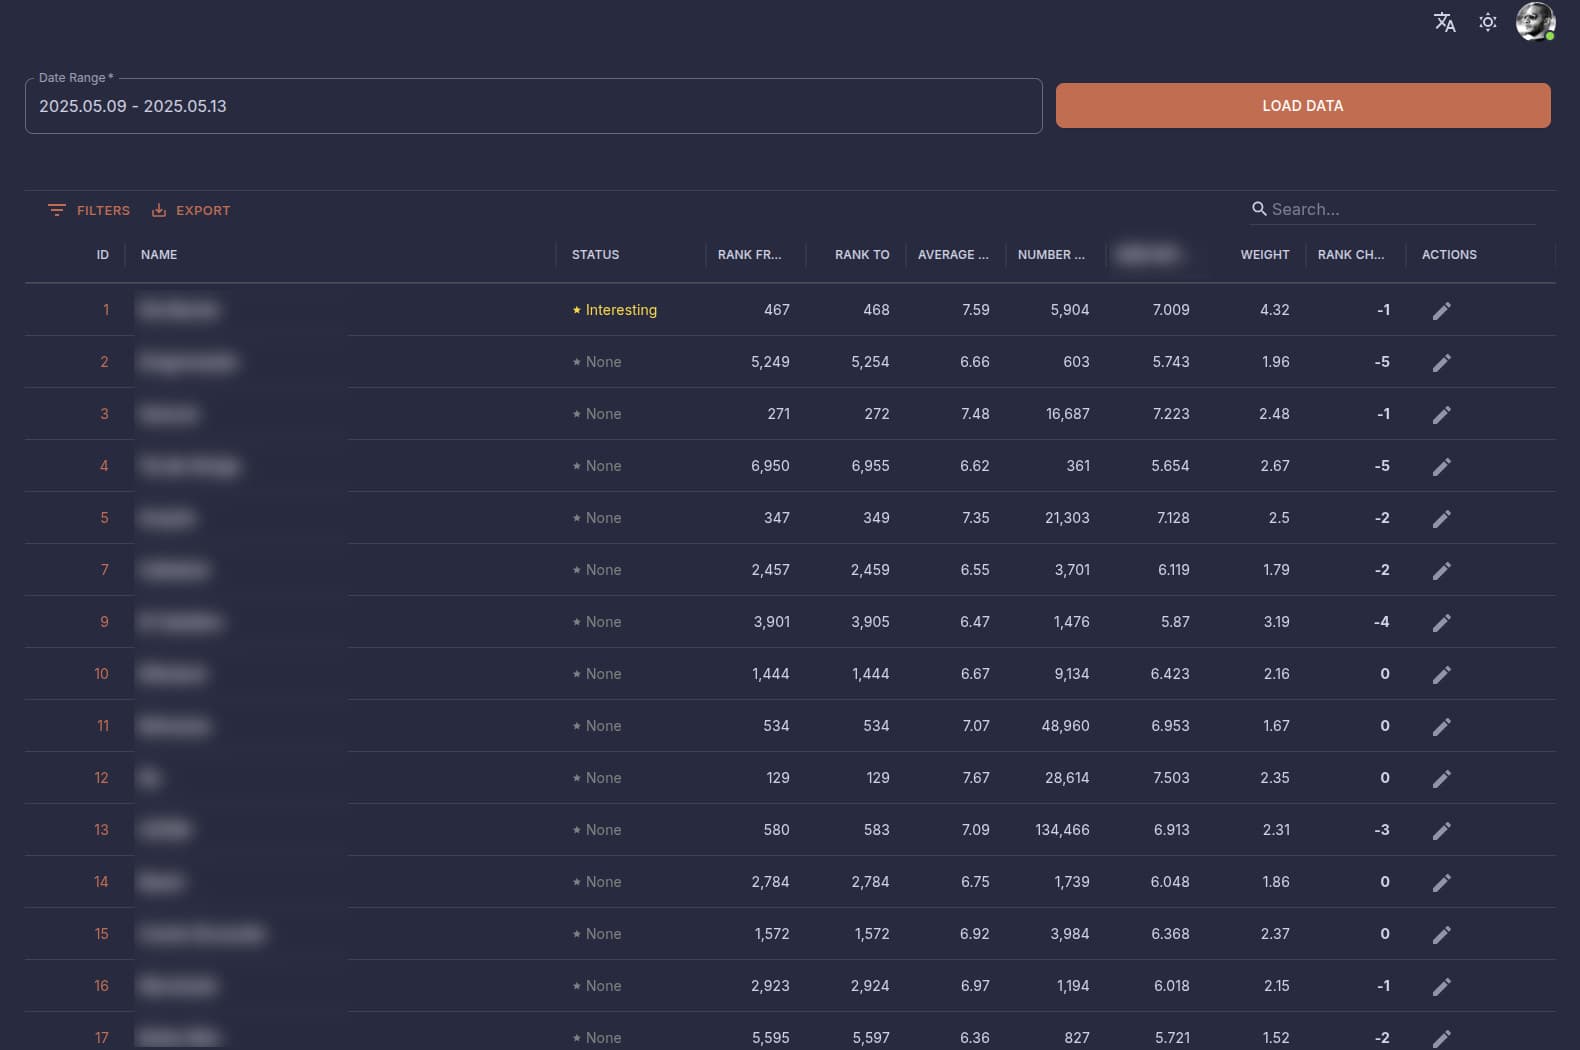Select cell value 134,466

(x=1062, y=830)
